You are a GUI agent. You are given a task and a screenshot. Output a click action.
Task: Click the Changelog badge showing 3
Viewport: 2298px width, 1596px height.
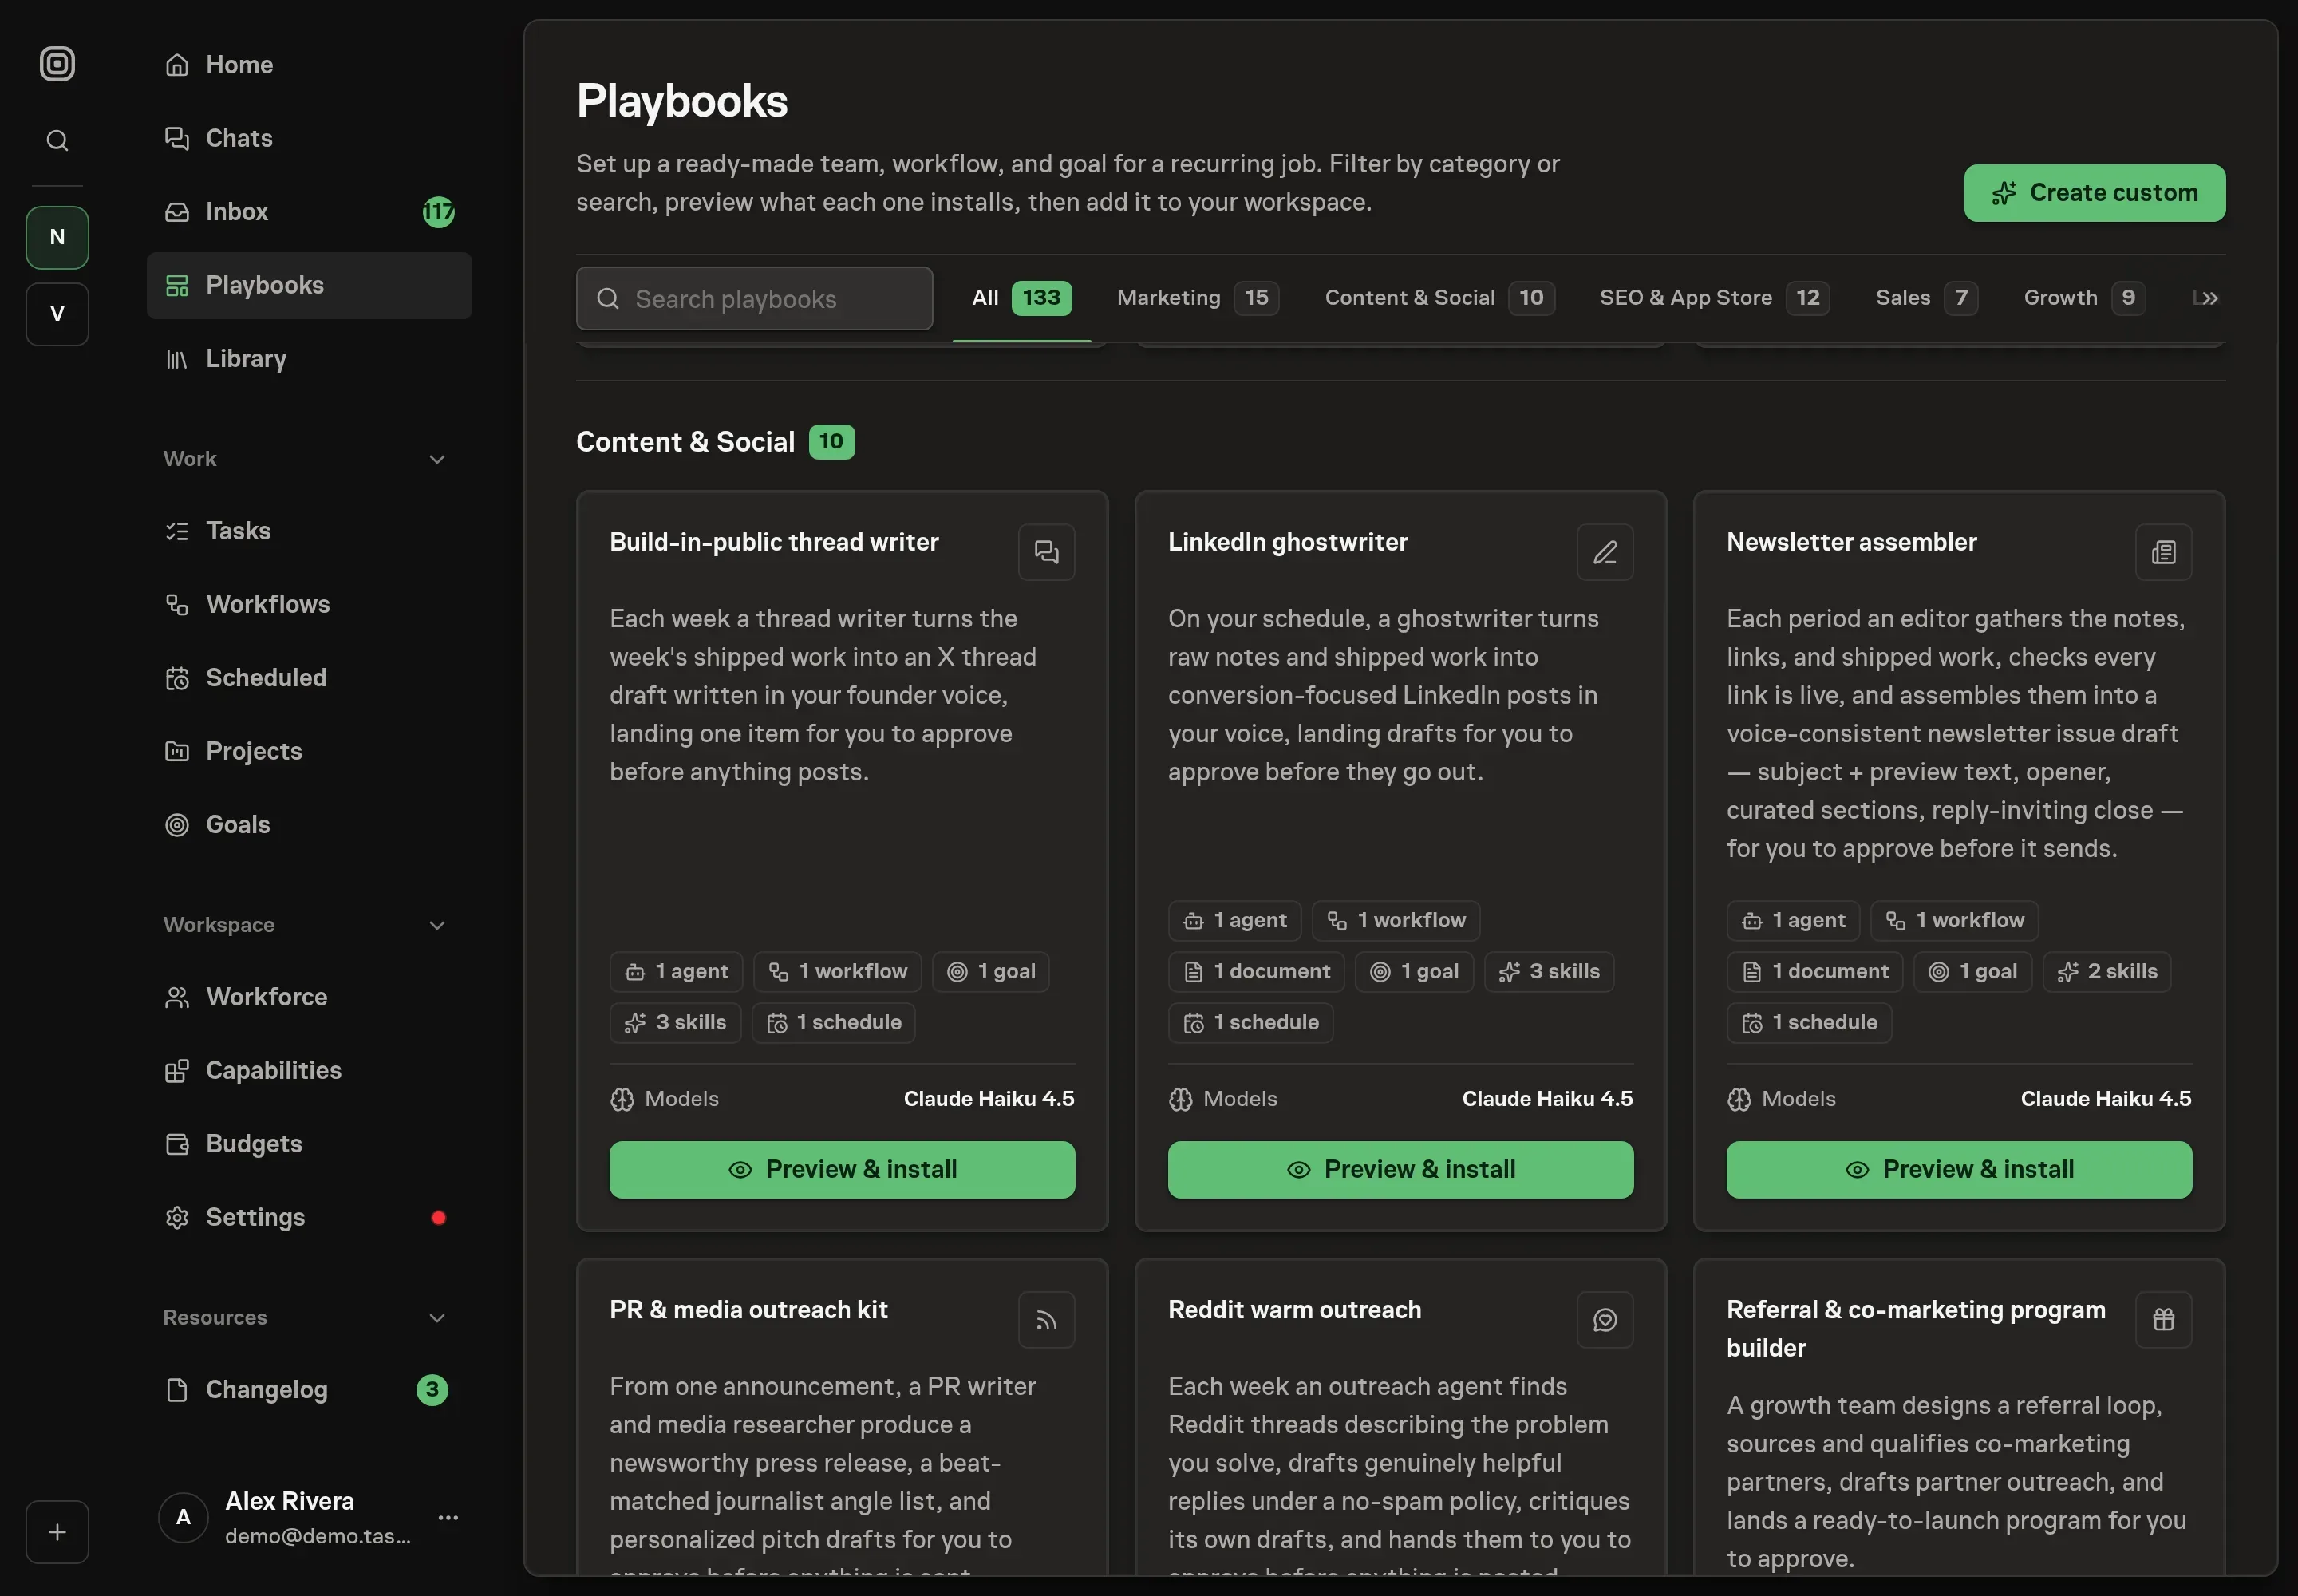[432, 1390]
